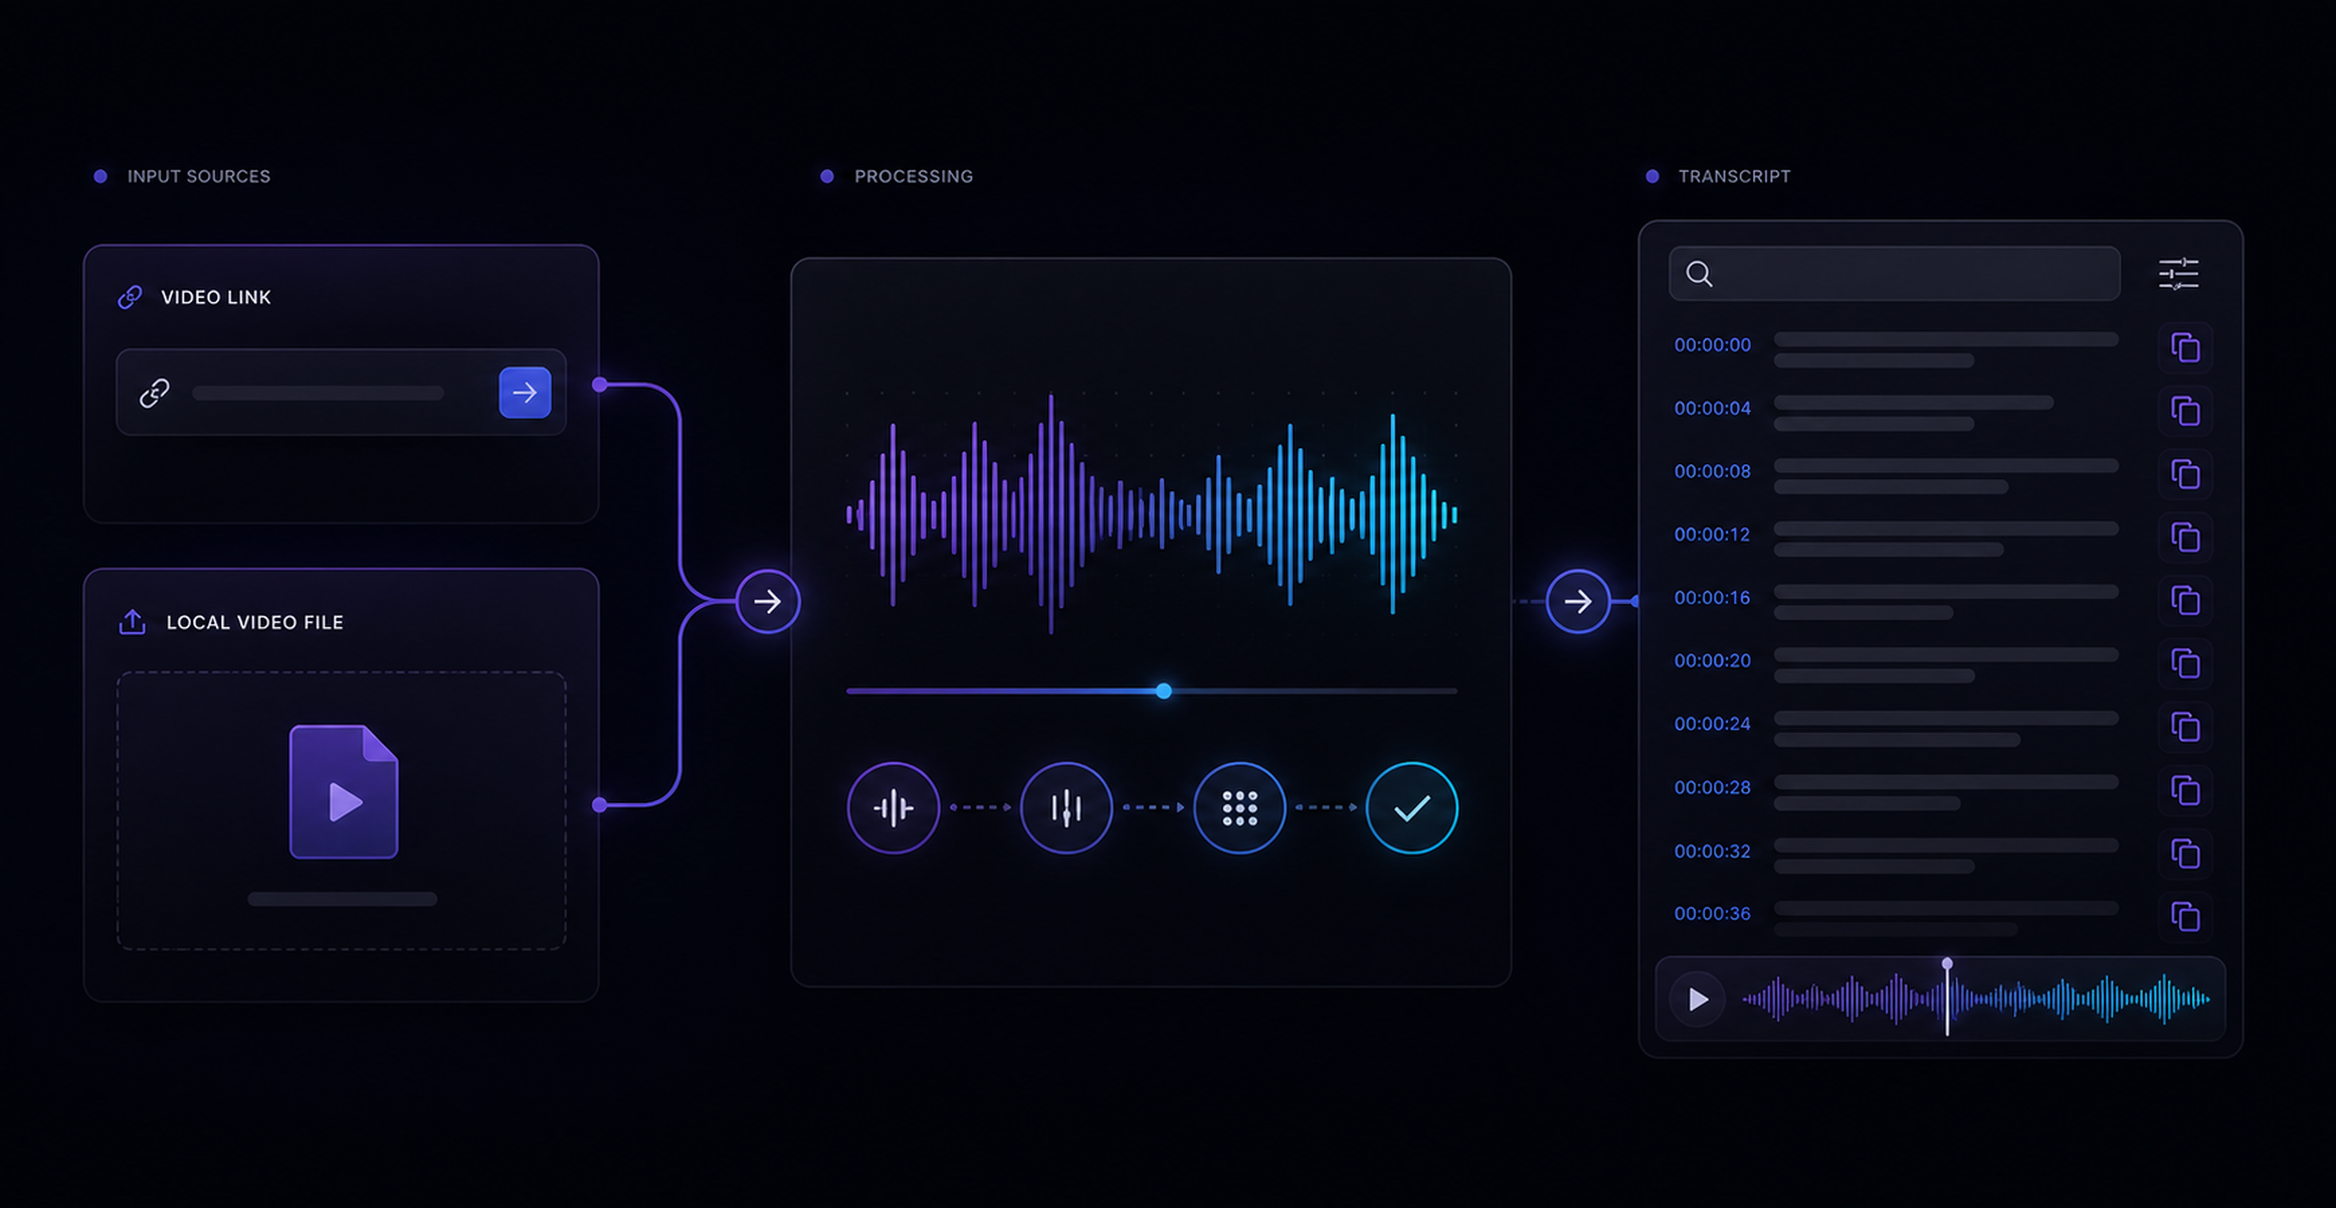2336x1208 pixels.
Task: Jump to timestamp 00:00:12
Action: coord(1713,534)
